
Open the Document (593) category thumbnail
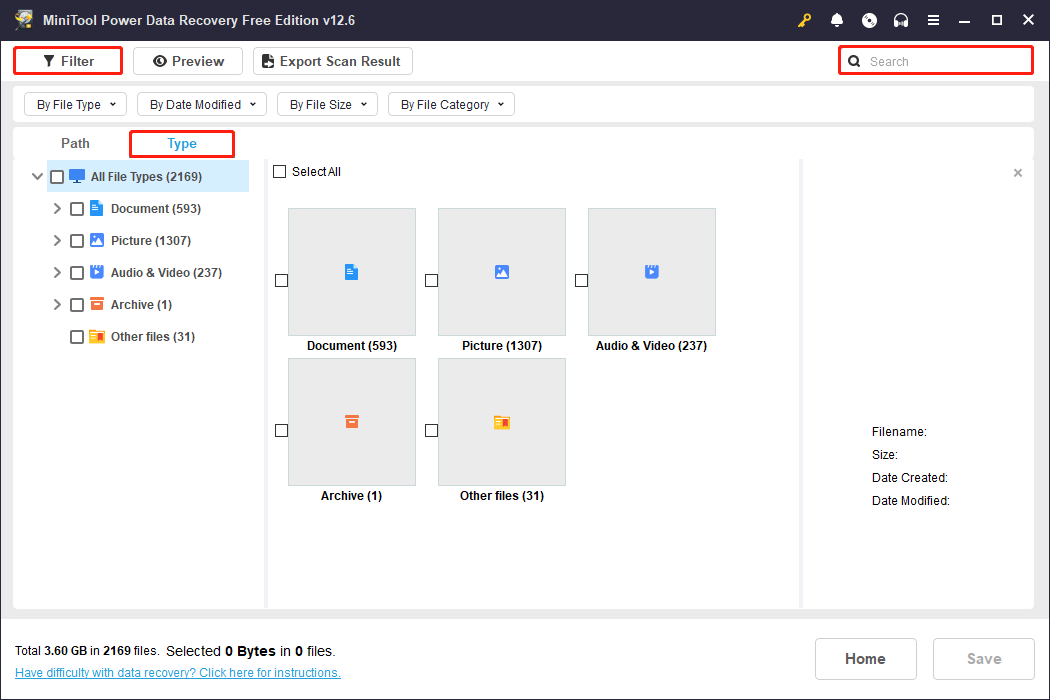point(351,272)
